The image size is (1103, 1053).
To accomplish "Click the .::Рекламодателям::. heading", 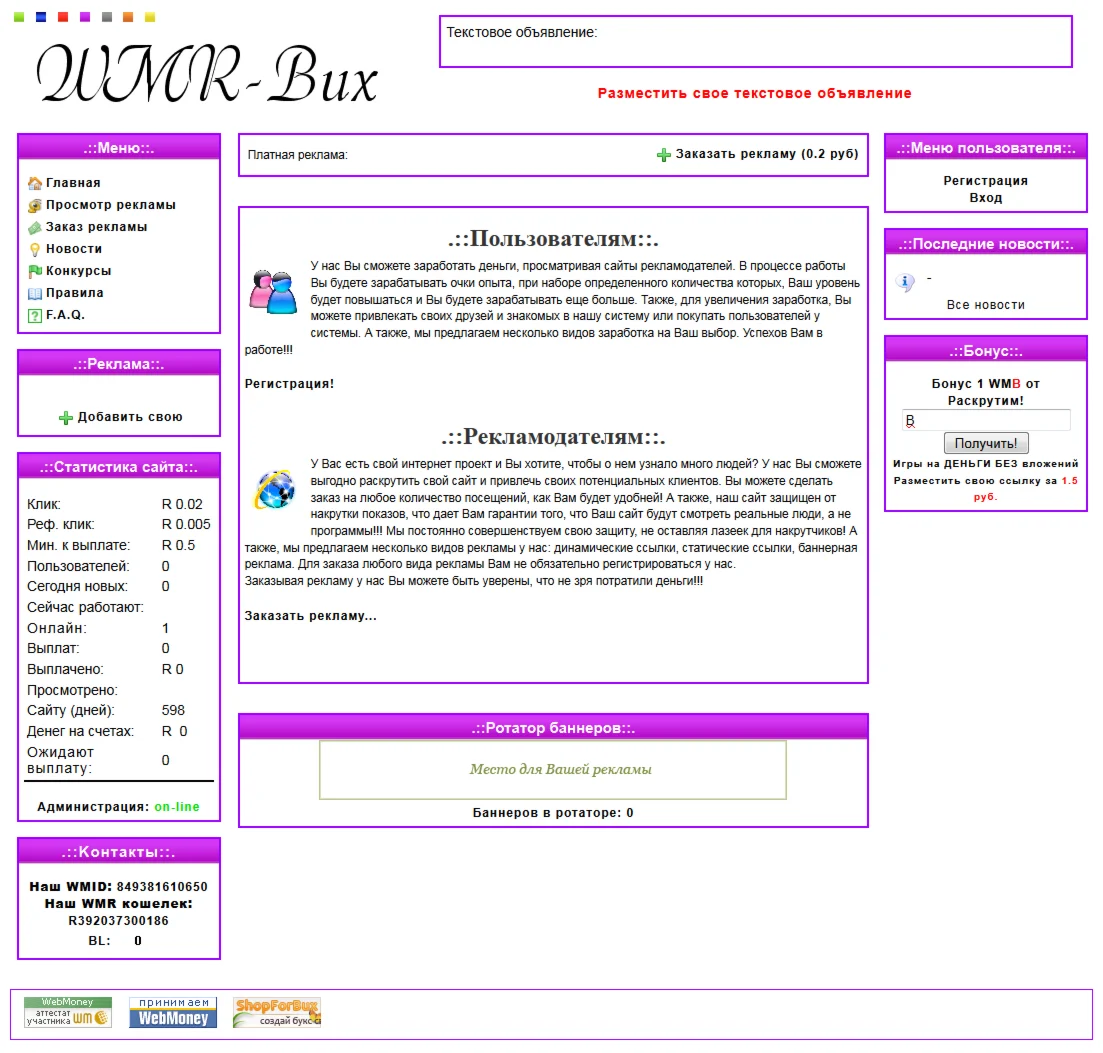I will click(x=553, y=437).
